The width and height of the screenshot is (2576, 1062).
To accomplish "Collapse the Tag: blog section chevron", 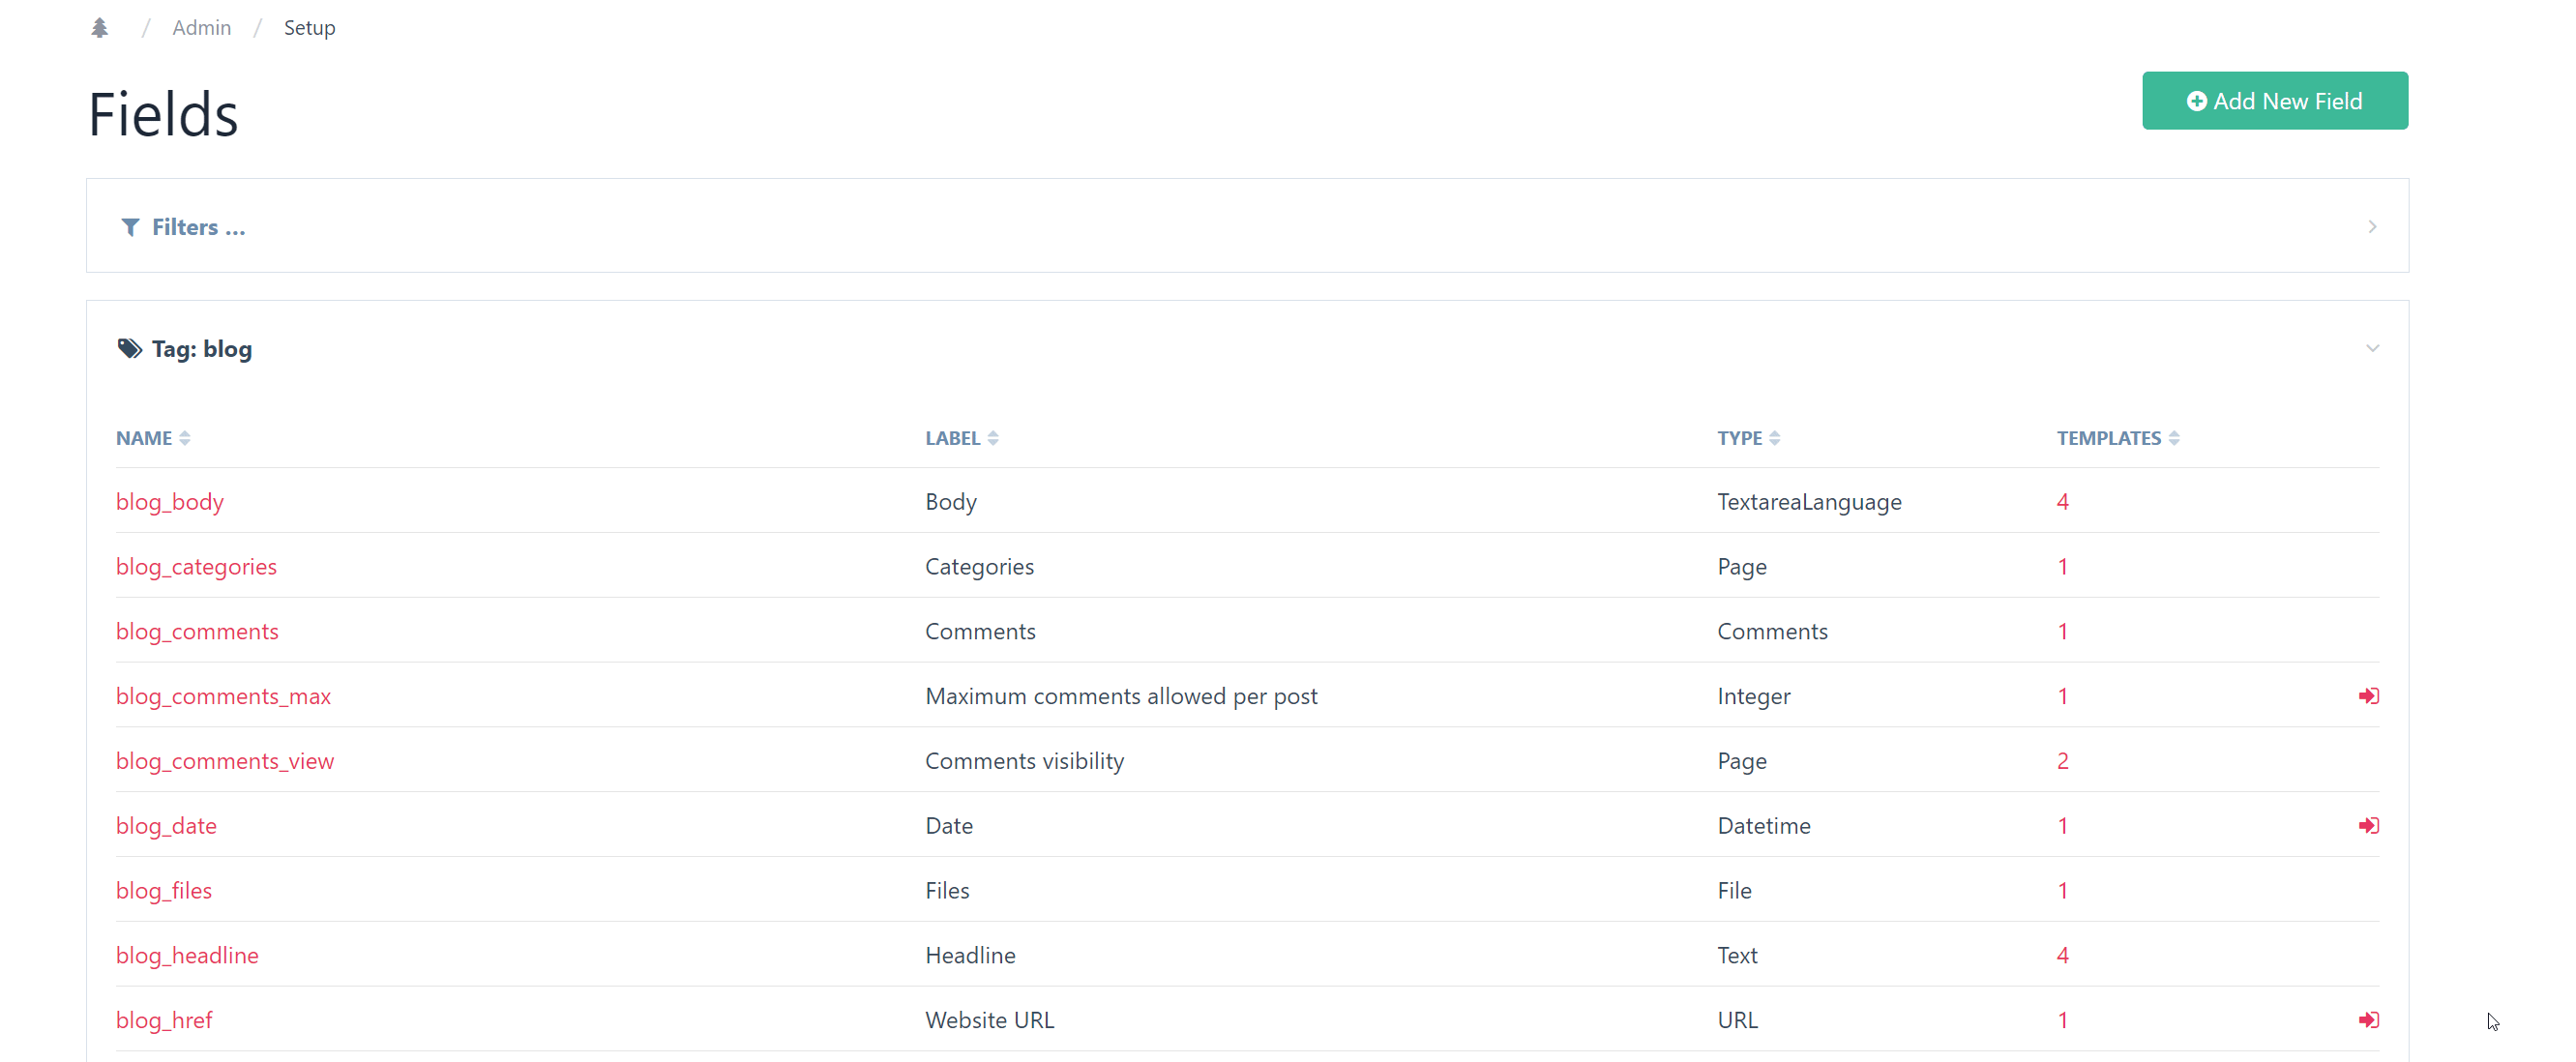I will point(2372,348).
